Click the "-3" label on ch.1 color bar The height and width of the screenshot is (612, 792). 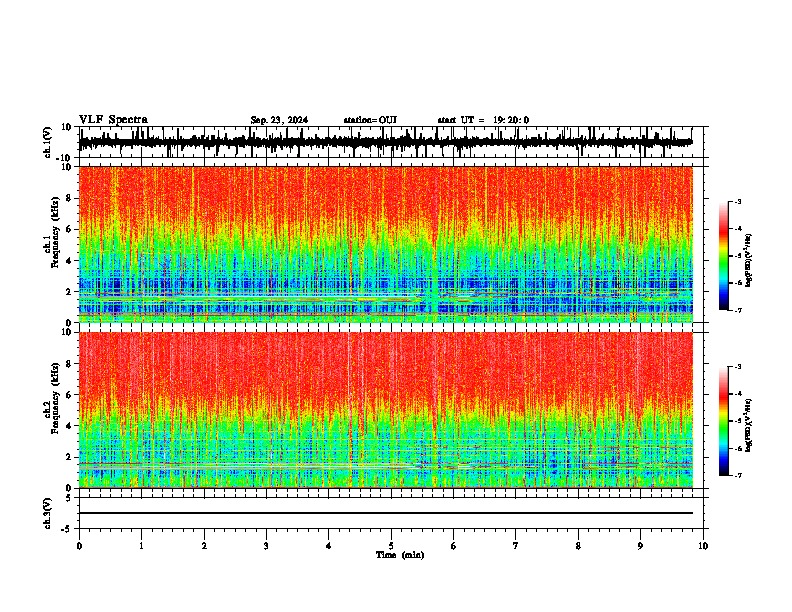tap(738, 201)
